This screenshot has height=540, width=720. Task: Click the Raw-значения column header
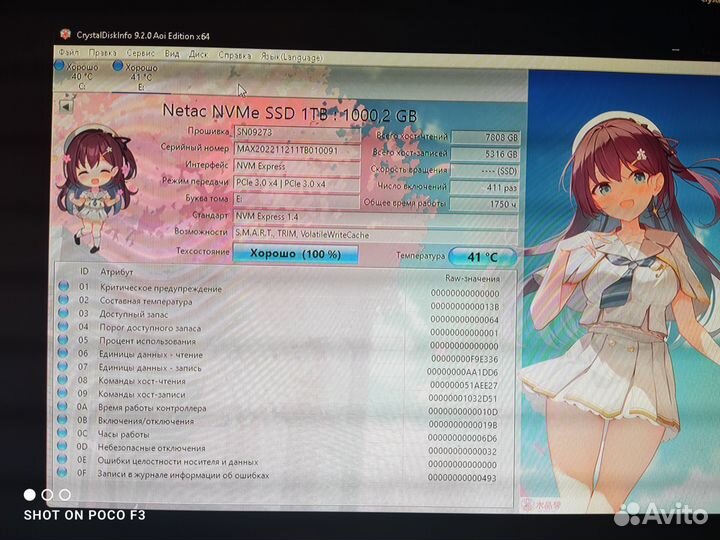(472, 278)
